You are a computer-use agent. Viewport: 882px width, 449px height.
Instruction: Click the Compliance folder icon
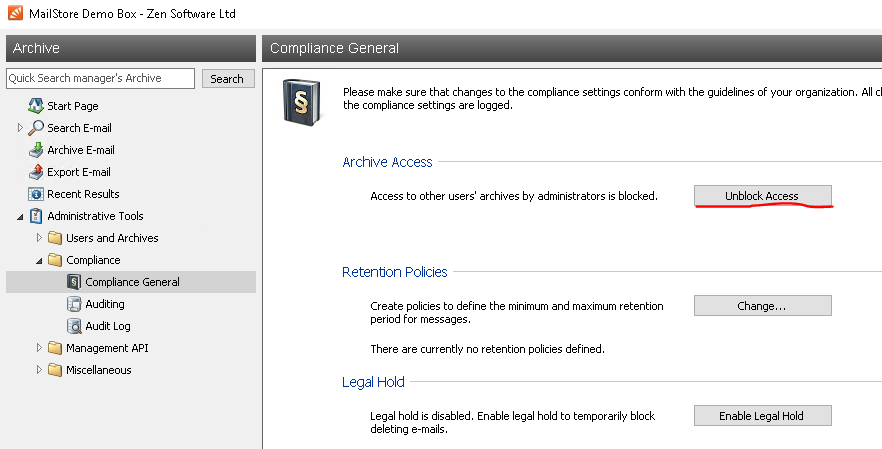tap(55, 259)
